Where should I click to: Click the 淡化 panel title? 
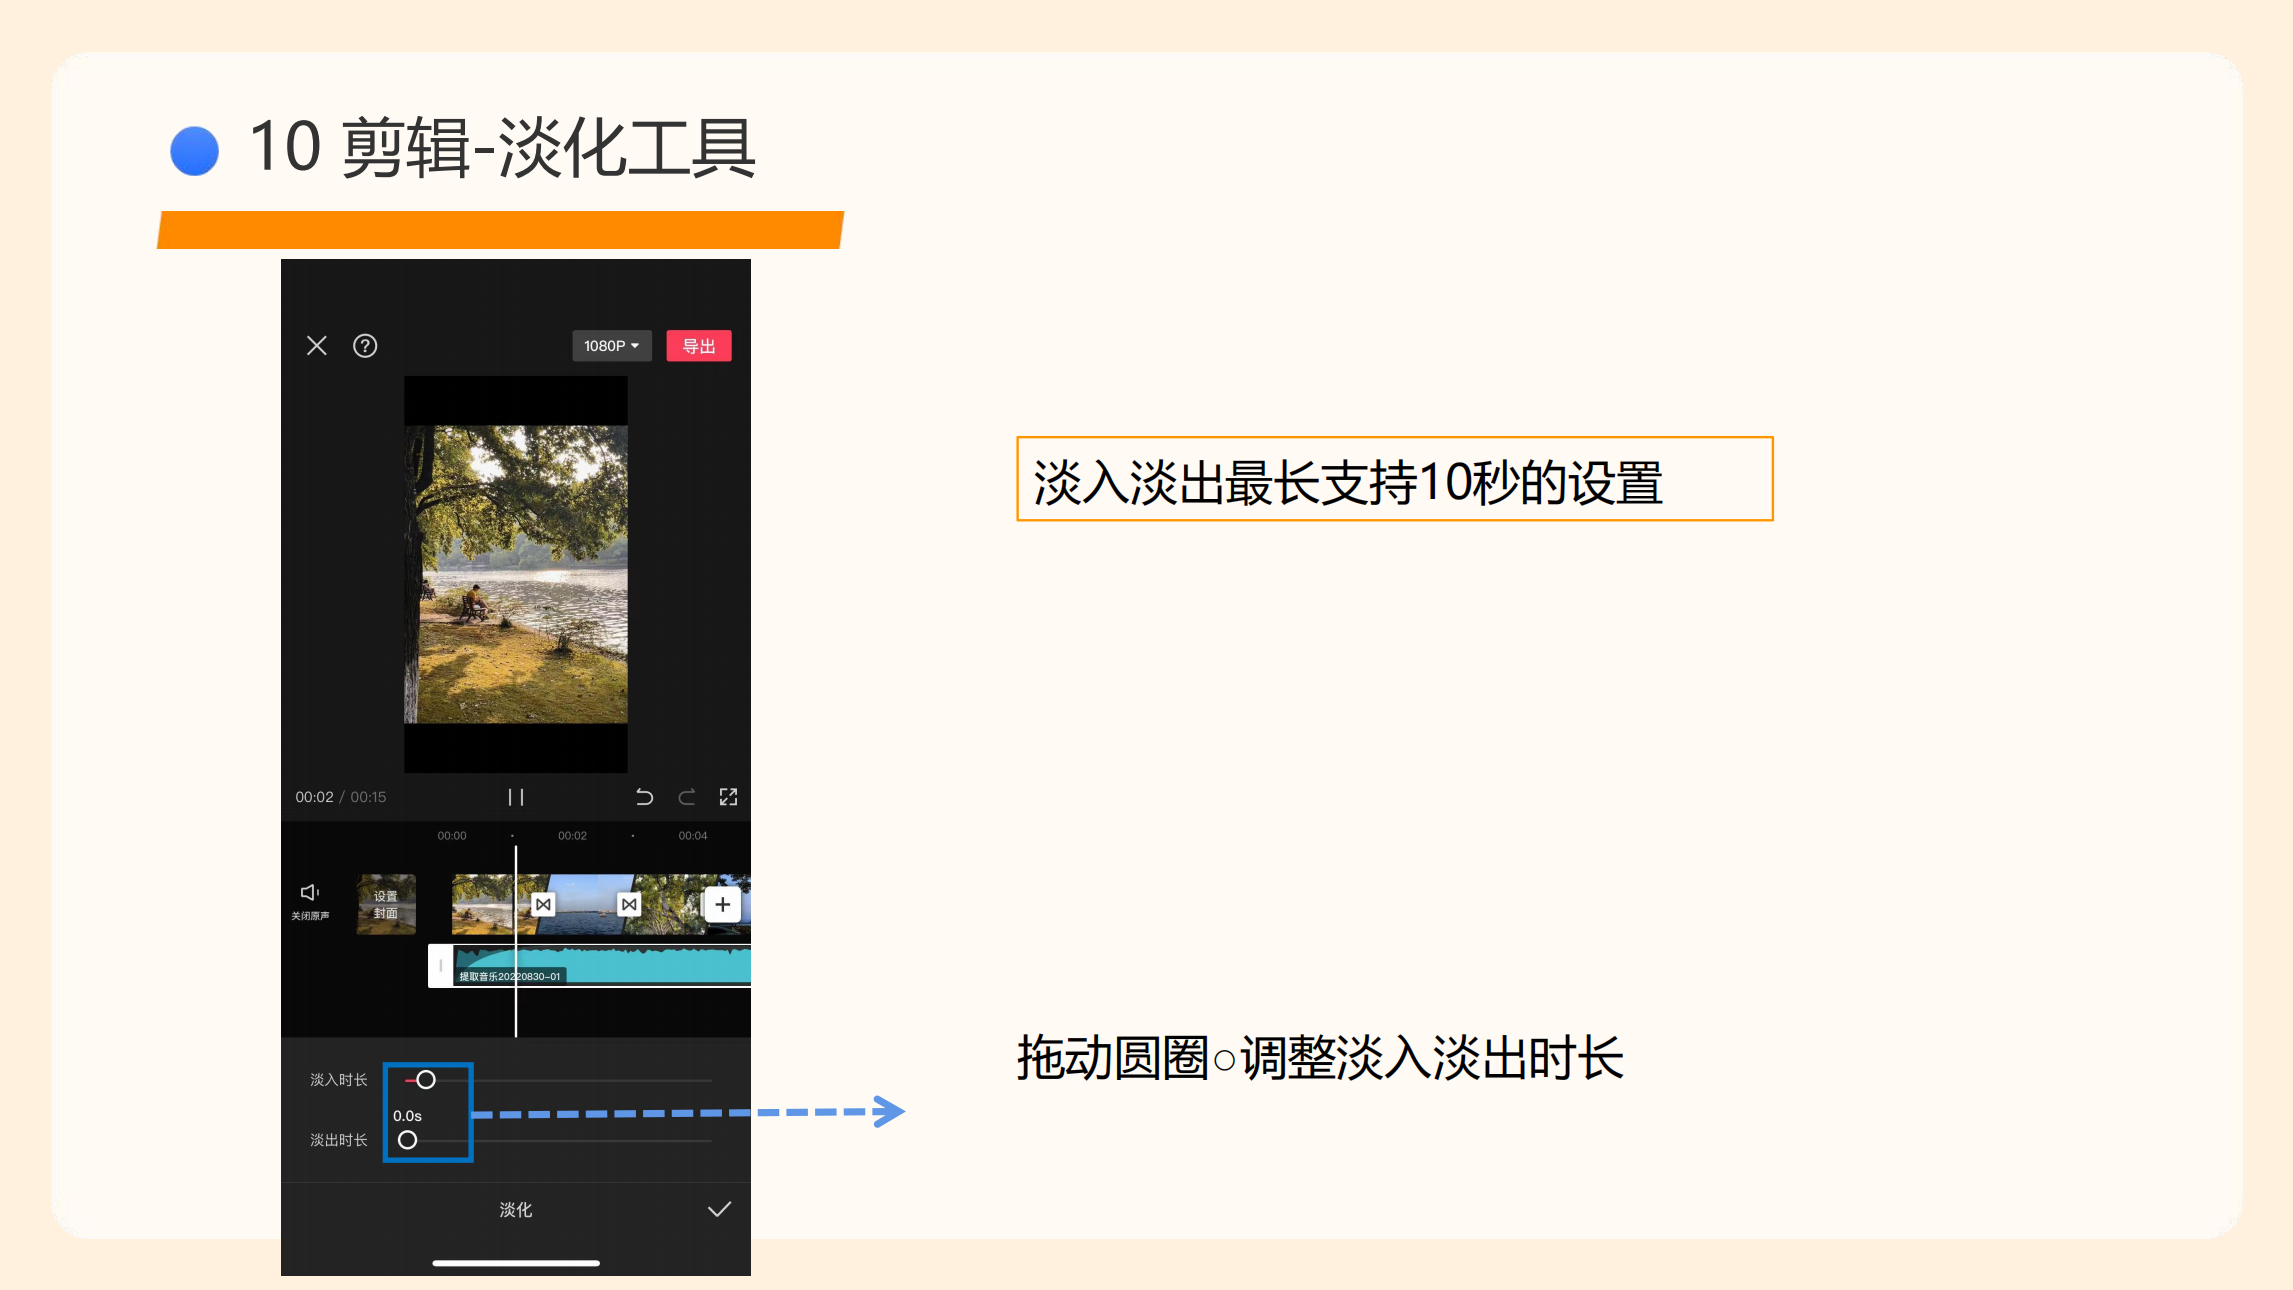(516, 1210)
